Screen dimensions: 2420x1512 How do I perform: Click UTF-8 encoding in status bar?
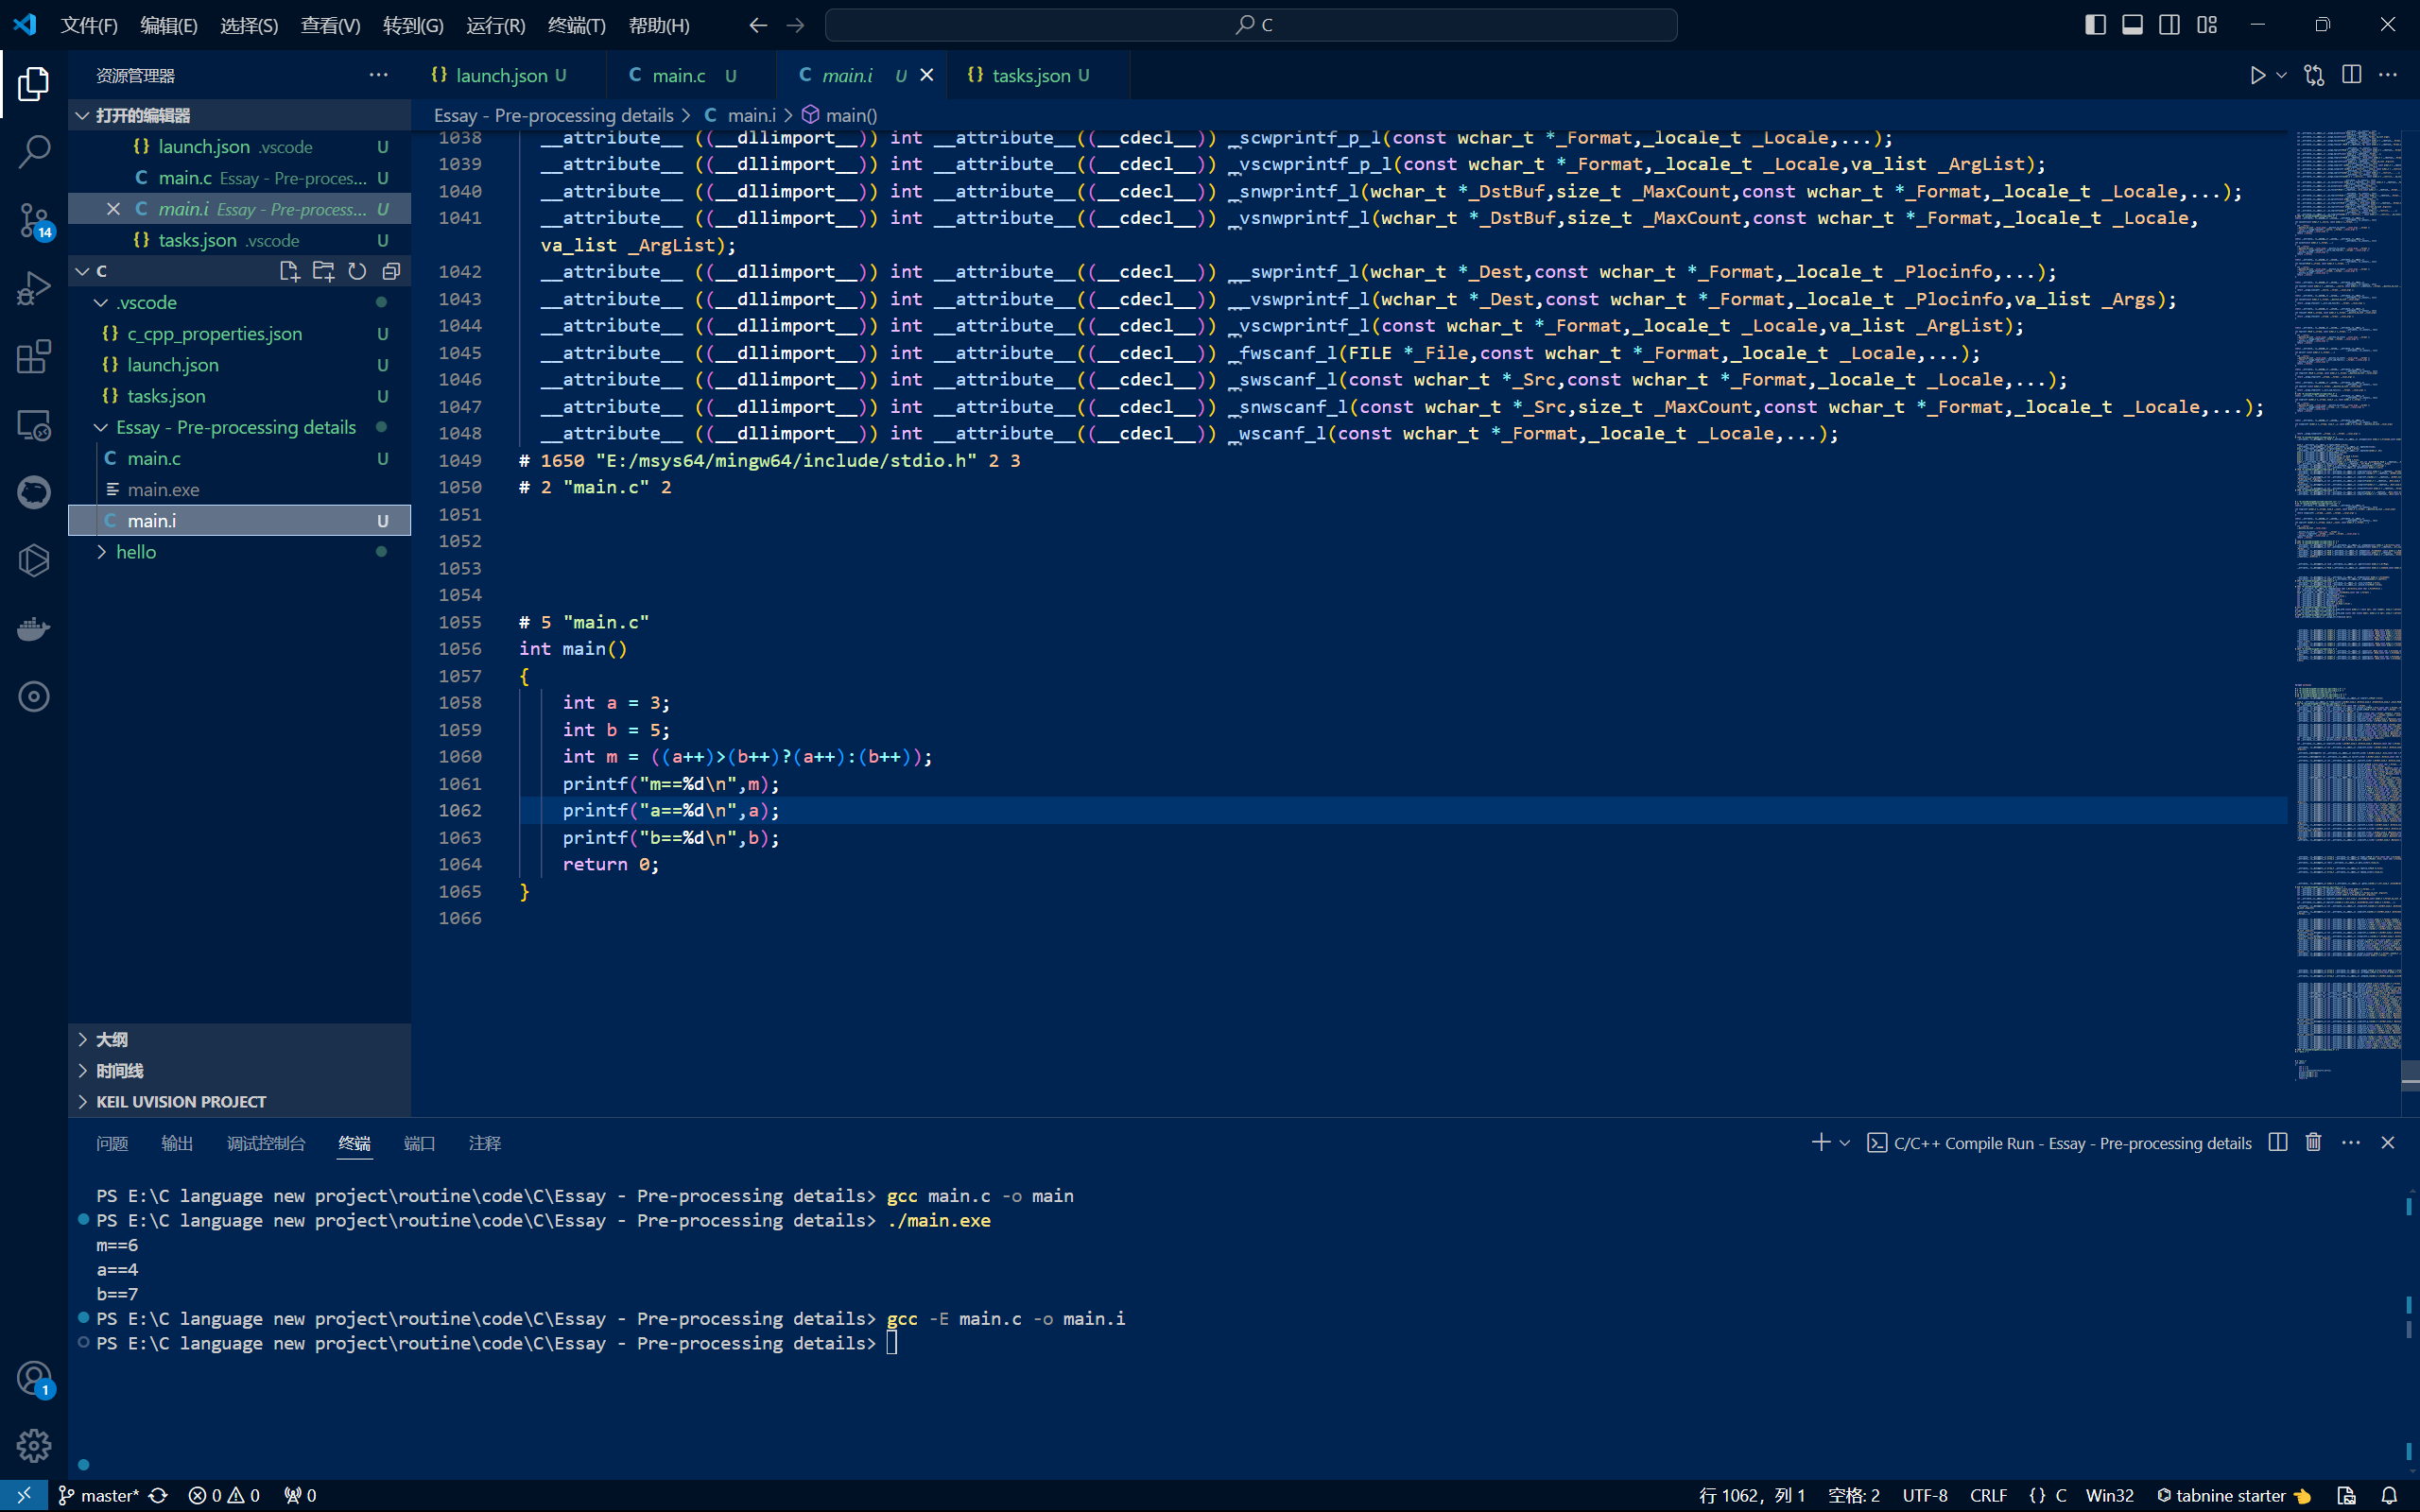click(x=1925, y=1495)
